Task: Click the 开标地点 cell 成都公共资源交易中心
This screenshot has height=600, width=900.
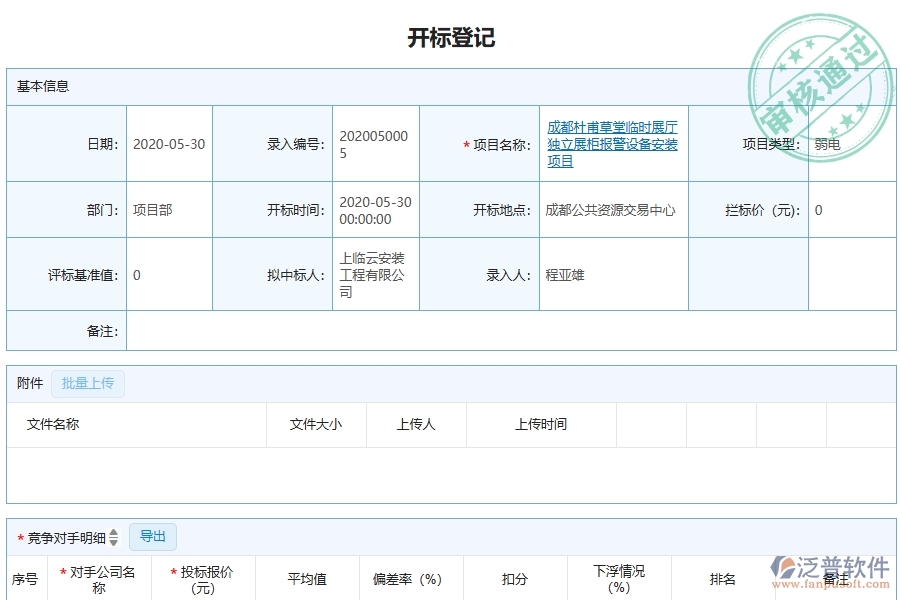Action: tap(613, 210)
